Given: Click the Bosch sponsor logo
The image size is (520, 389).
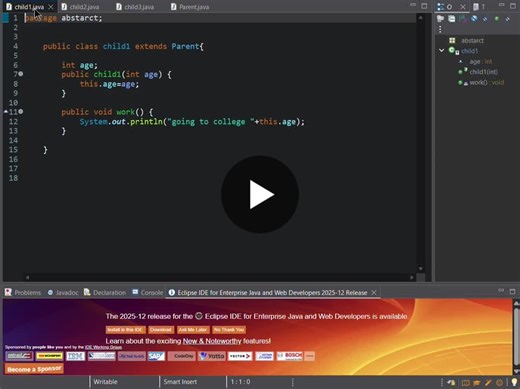Looking at the screenshot, I should [290, 356].
